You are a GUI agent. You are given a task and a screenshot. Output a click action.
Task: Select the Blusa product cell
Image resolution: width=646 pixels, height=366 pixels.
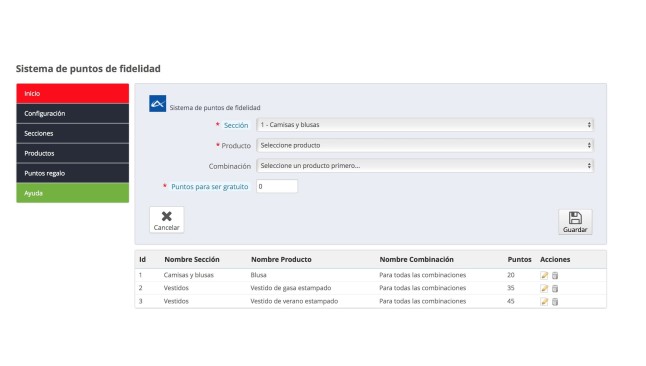[258, 275]
